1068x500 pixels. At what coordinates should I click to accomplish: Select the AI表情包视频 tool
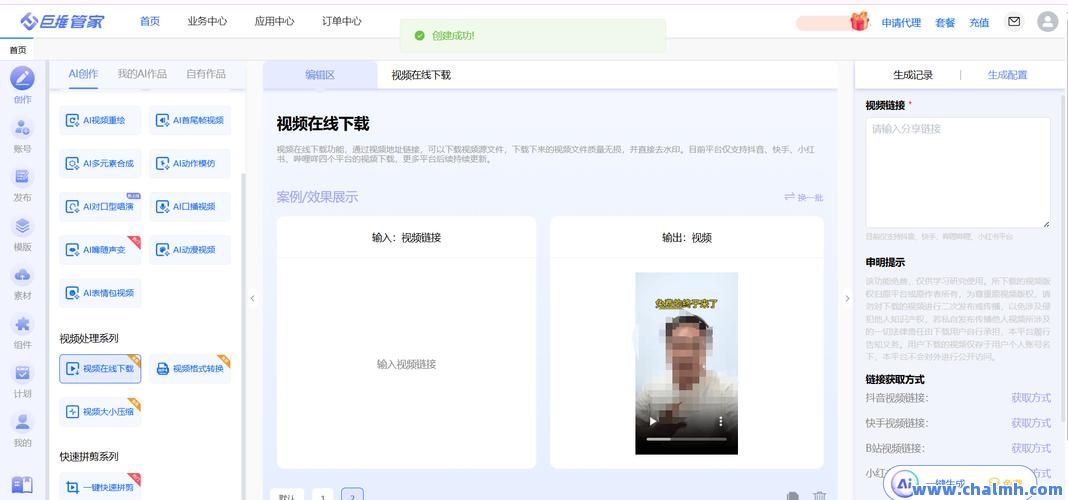pos(100,293)
